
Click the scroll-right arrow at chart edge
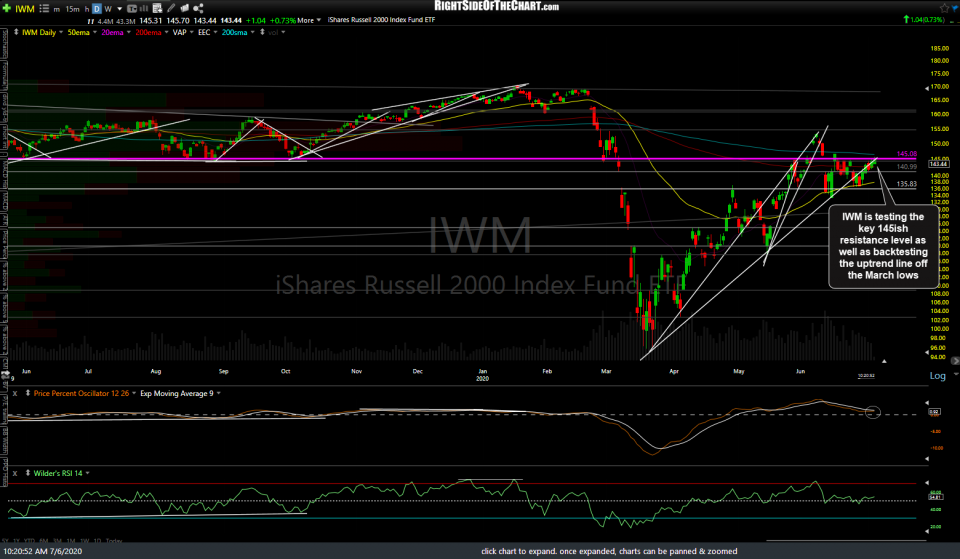click(954, 361)
